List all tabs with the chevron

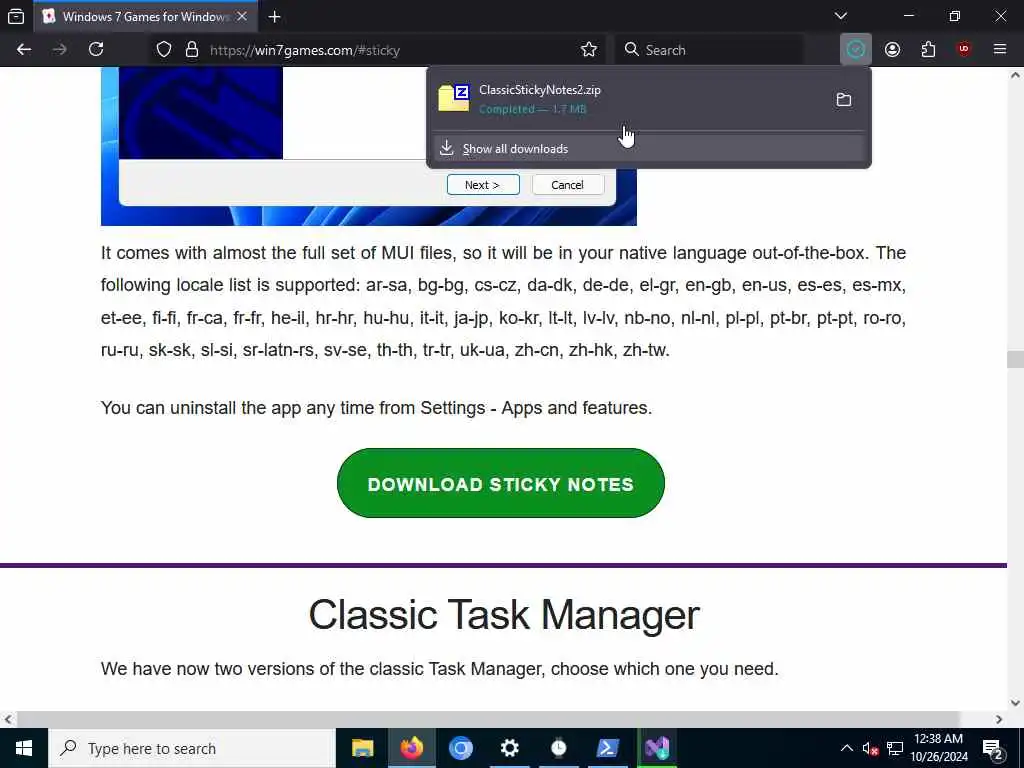841,16
